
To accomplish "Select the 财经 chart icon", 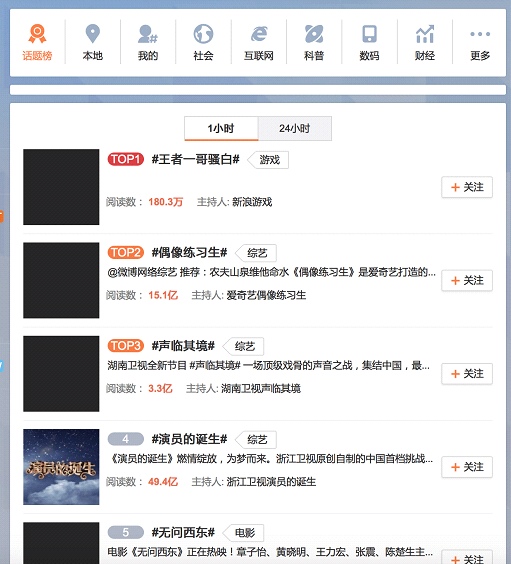I will coord(425,34).
